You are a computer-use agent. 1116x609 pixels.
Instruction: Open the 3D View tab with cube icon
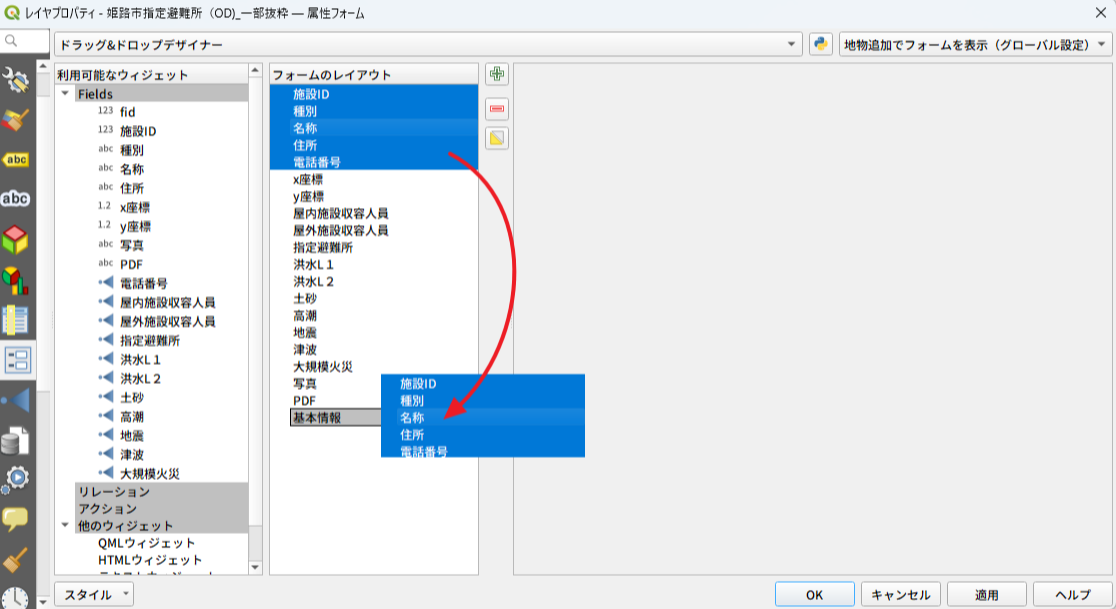17,240
